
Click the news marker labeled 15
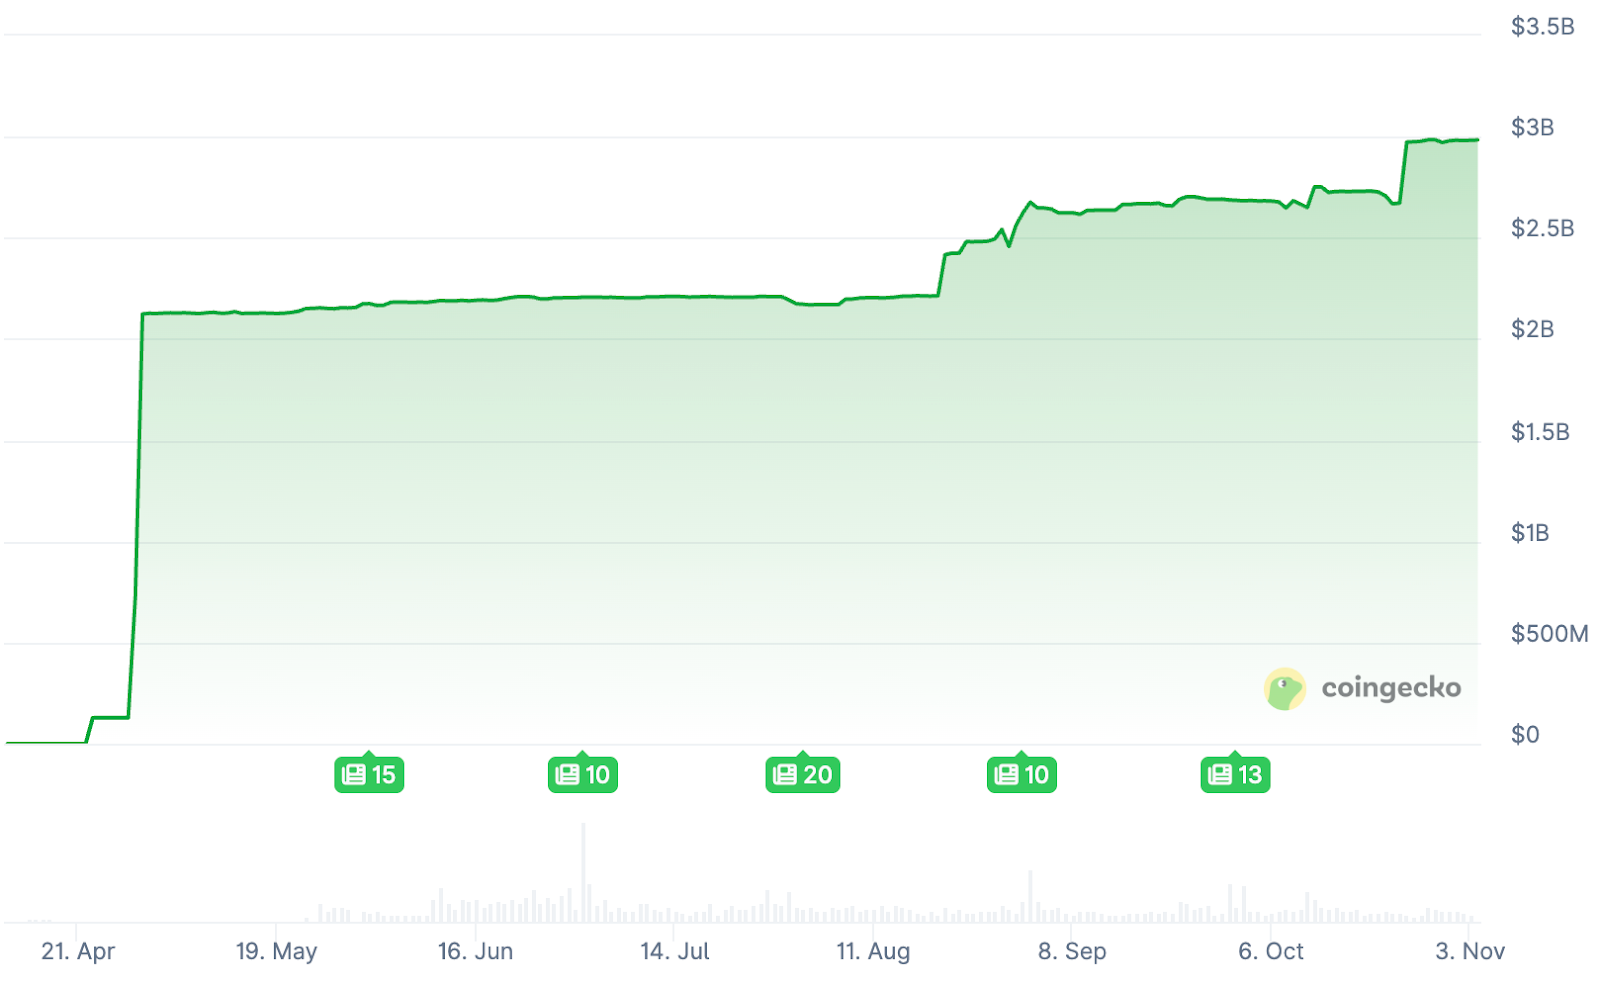pos(369,774)
